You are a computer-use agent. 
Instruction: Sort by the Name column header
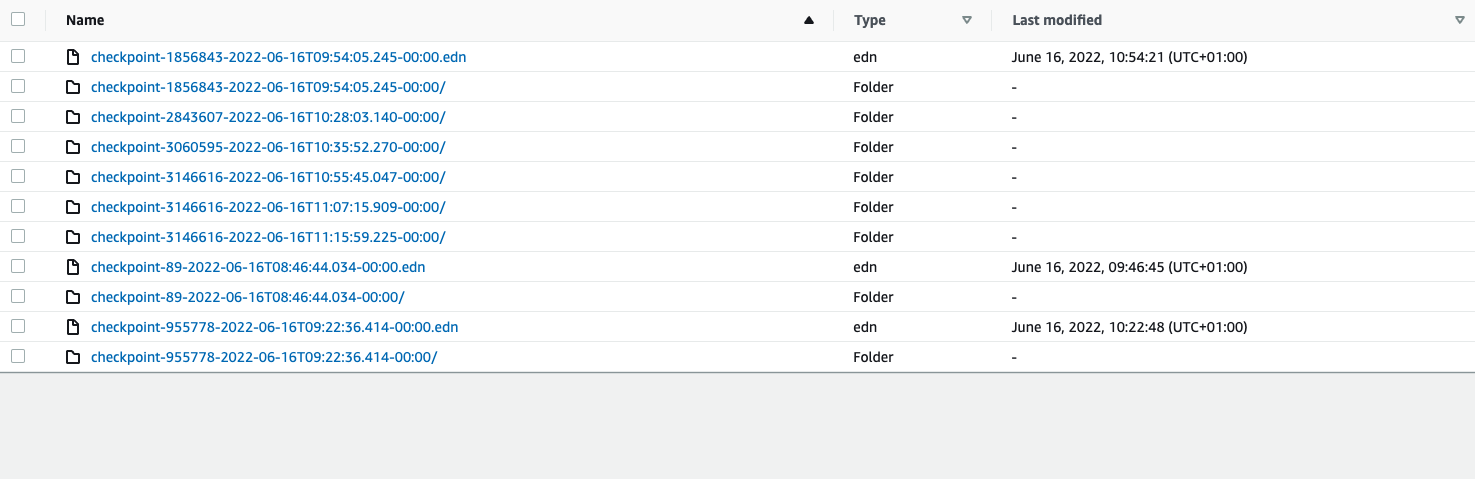pos(85,20)
